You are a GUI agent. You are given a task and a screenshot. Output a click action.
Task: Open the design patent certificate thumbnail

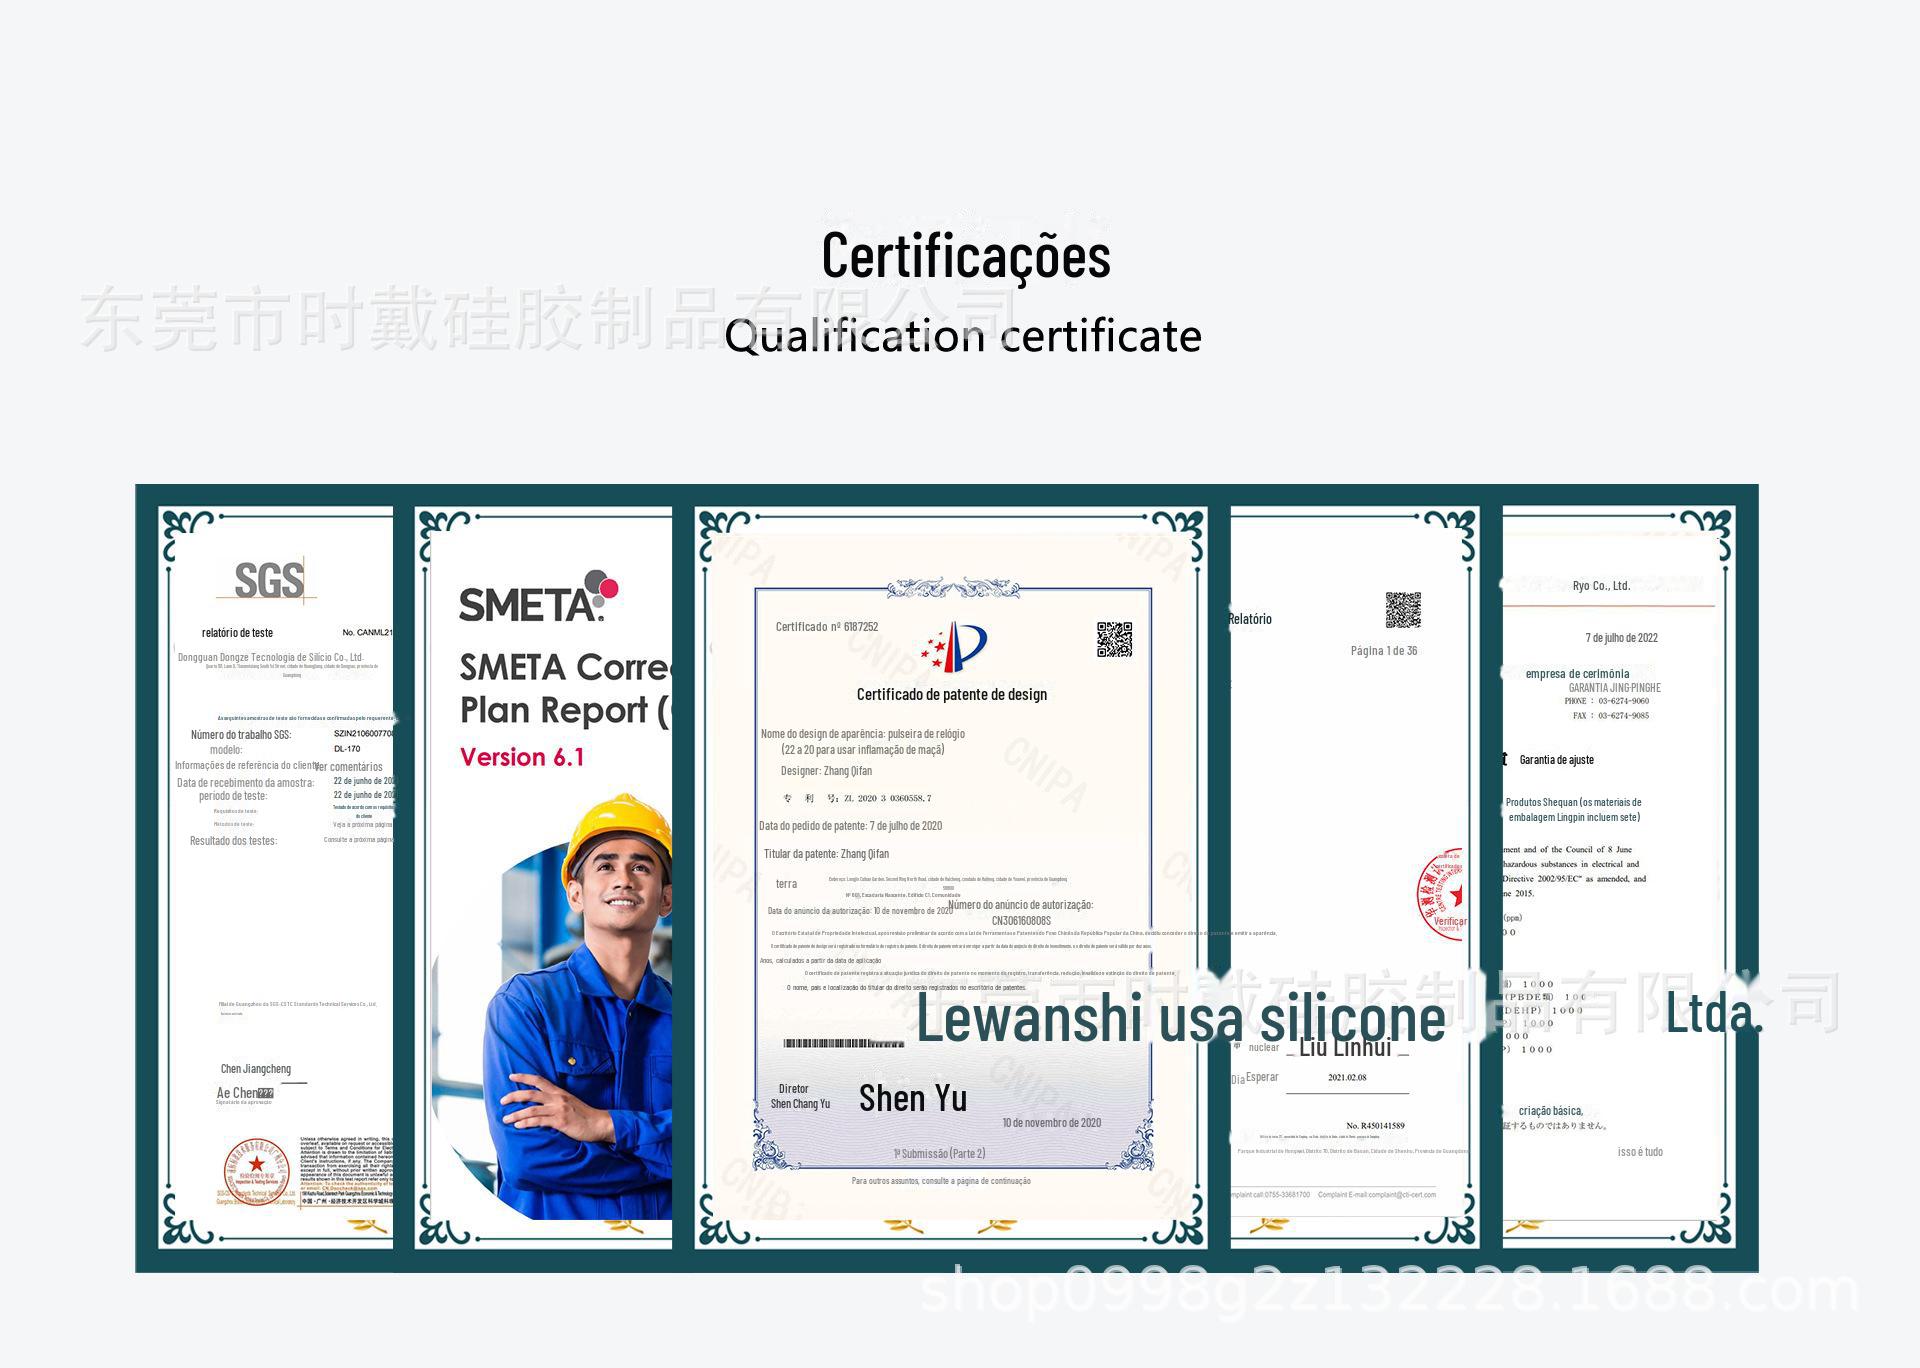click(x=952, y=860)
